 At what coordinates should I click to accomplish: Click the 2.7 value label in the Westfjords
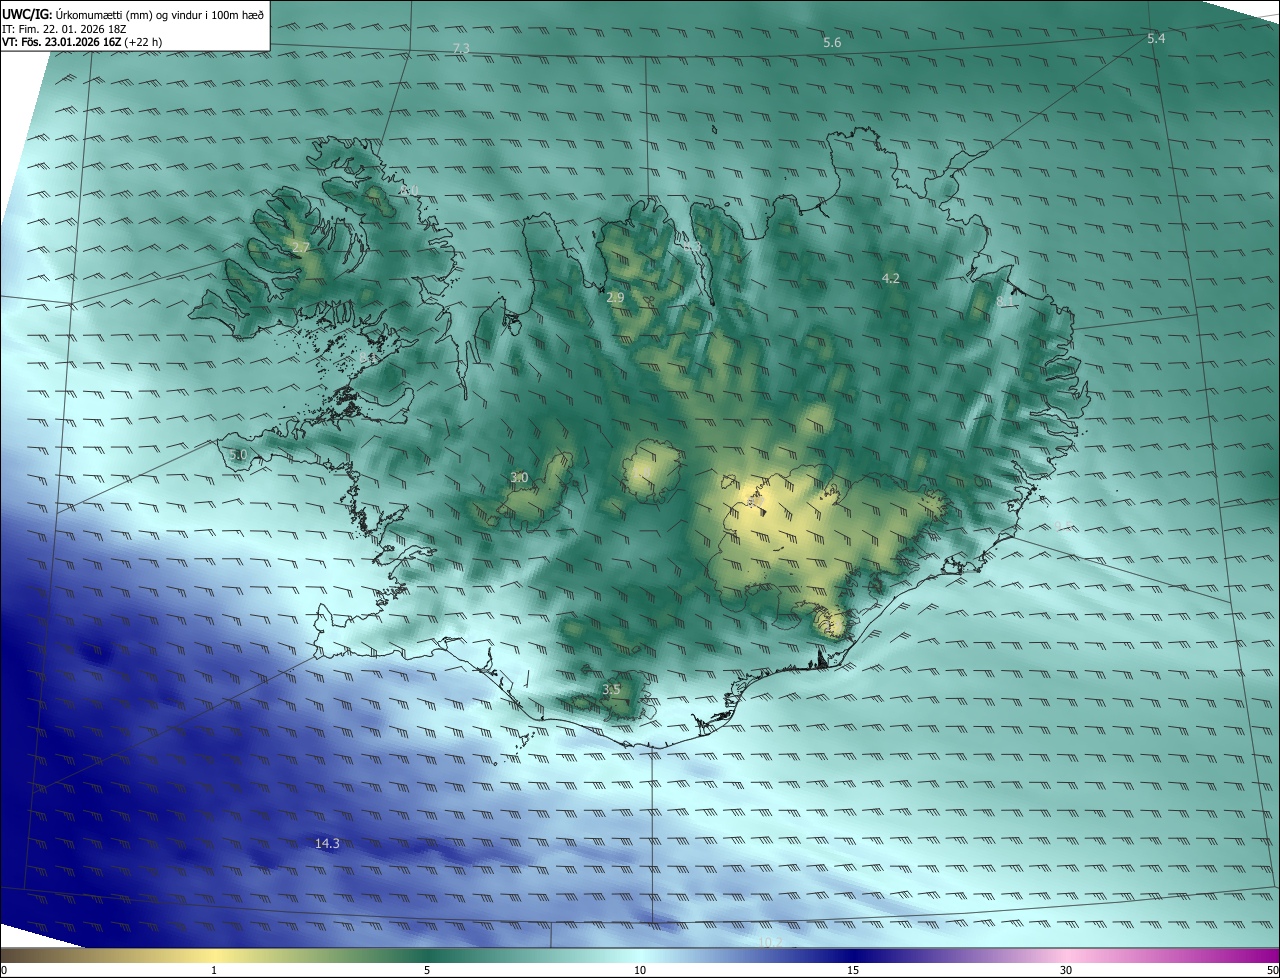(300, 247)
